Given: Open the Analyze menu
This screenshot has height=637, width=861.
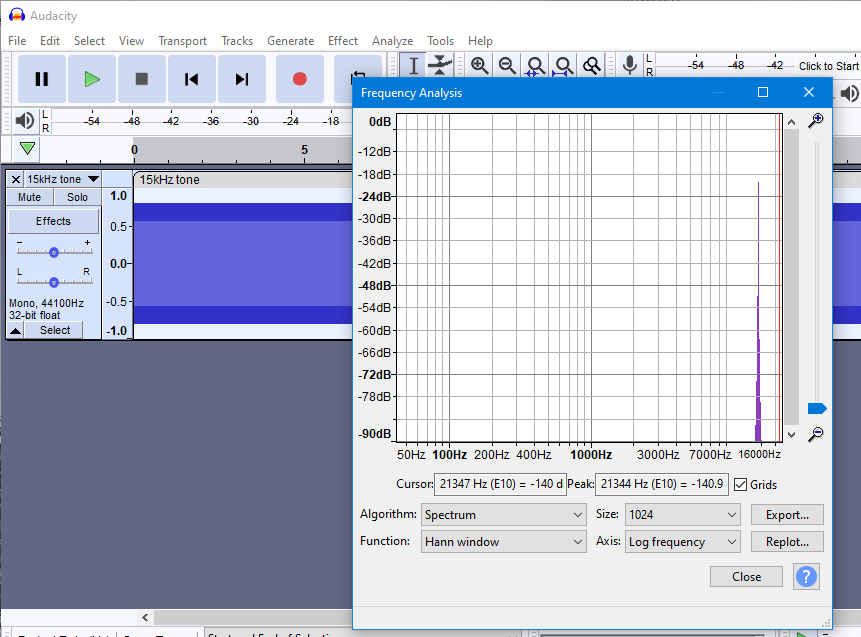Looking at the screenshot, I should pyautogui.click(x=392, y=41).
